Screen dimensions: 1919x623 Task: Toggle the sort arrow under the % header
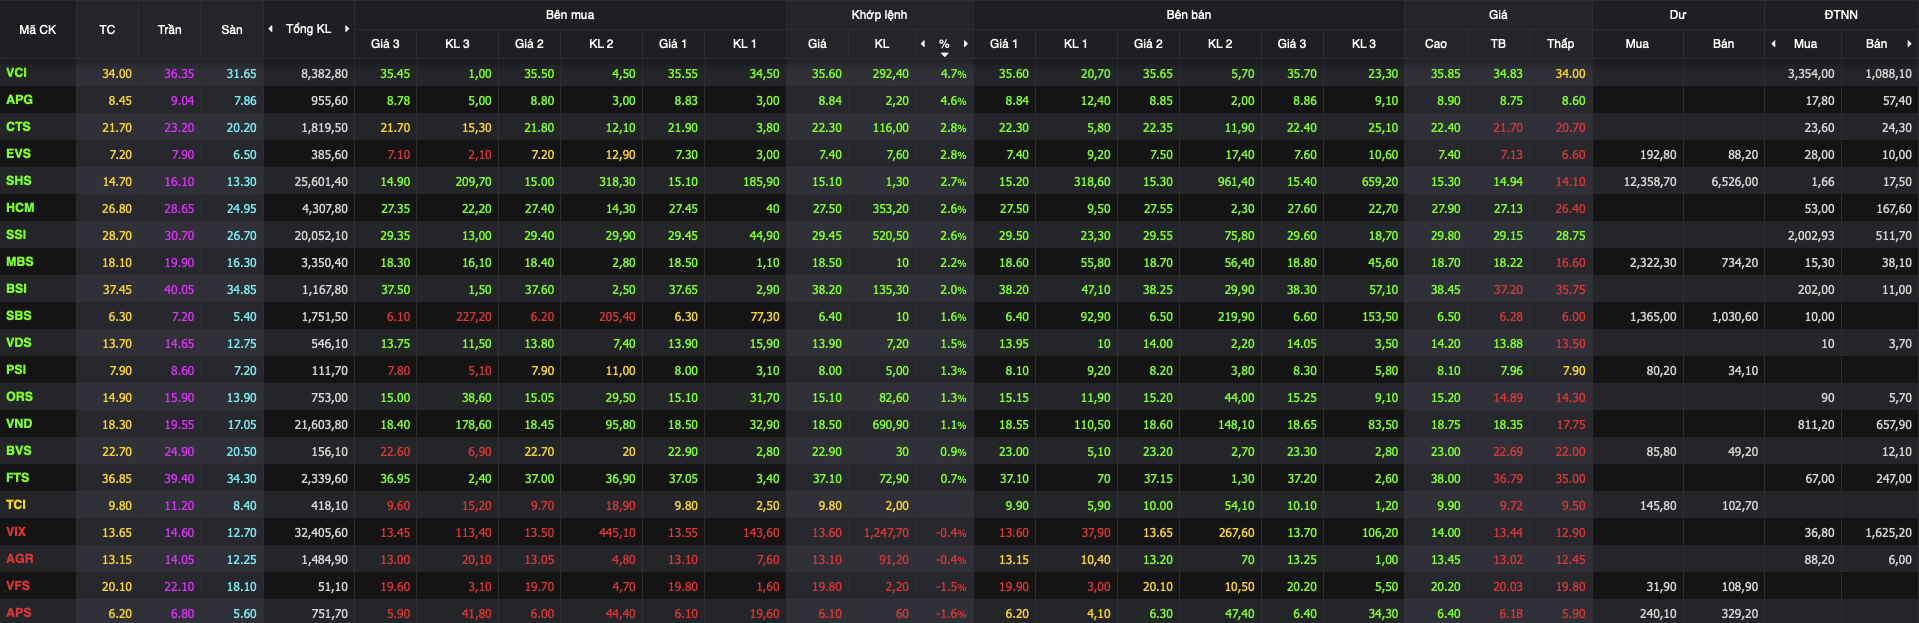tap(944, 54)
